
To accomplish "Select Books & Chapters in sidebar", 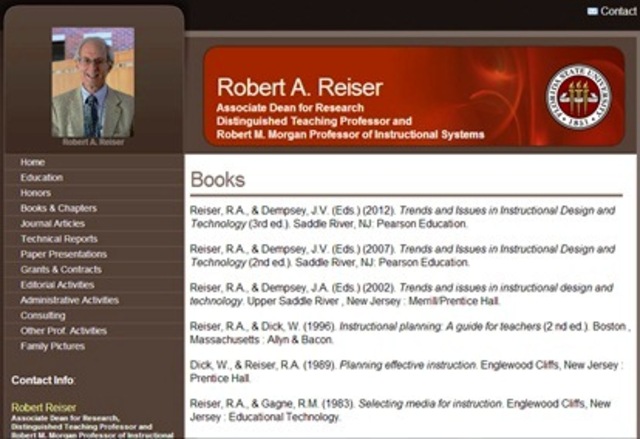I will pyautogui.click(x=59, y=208).
